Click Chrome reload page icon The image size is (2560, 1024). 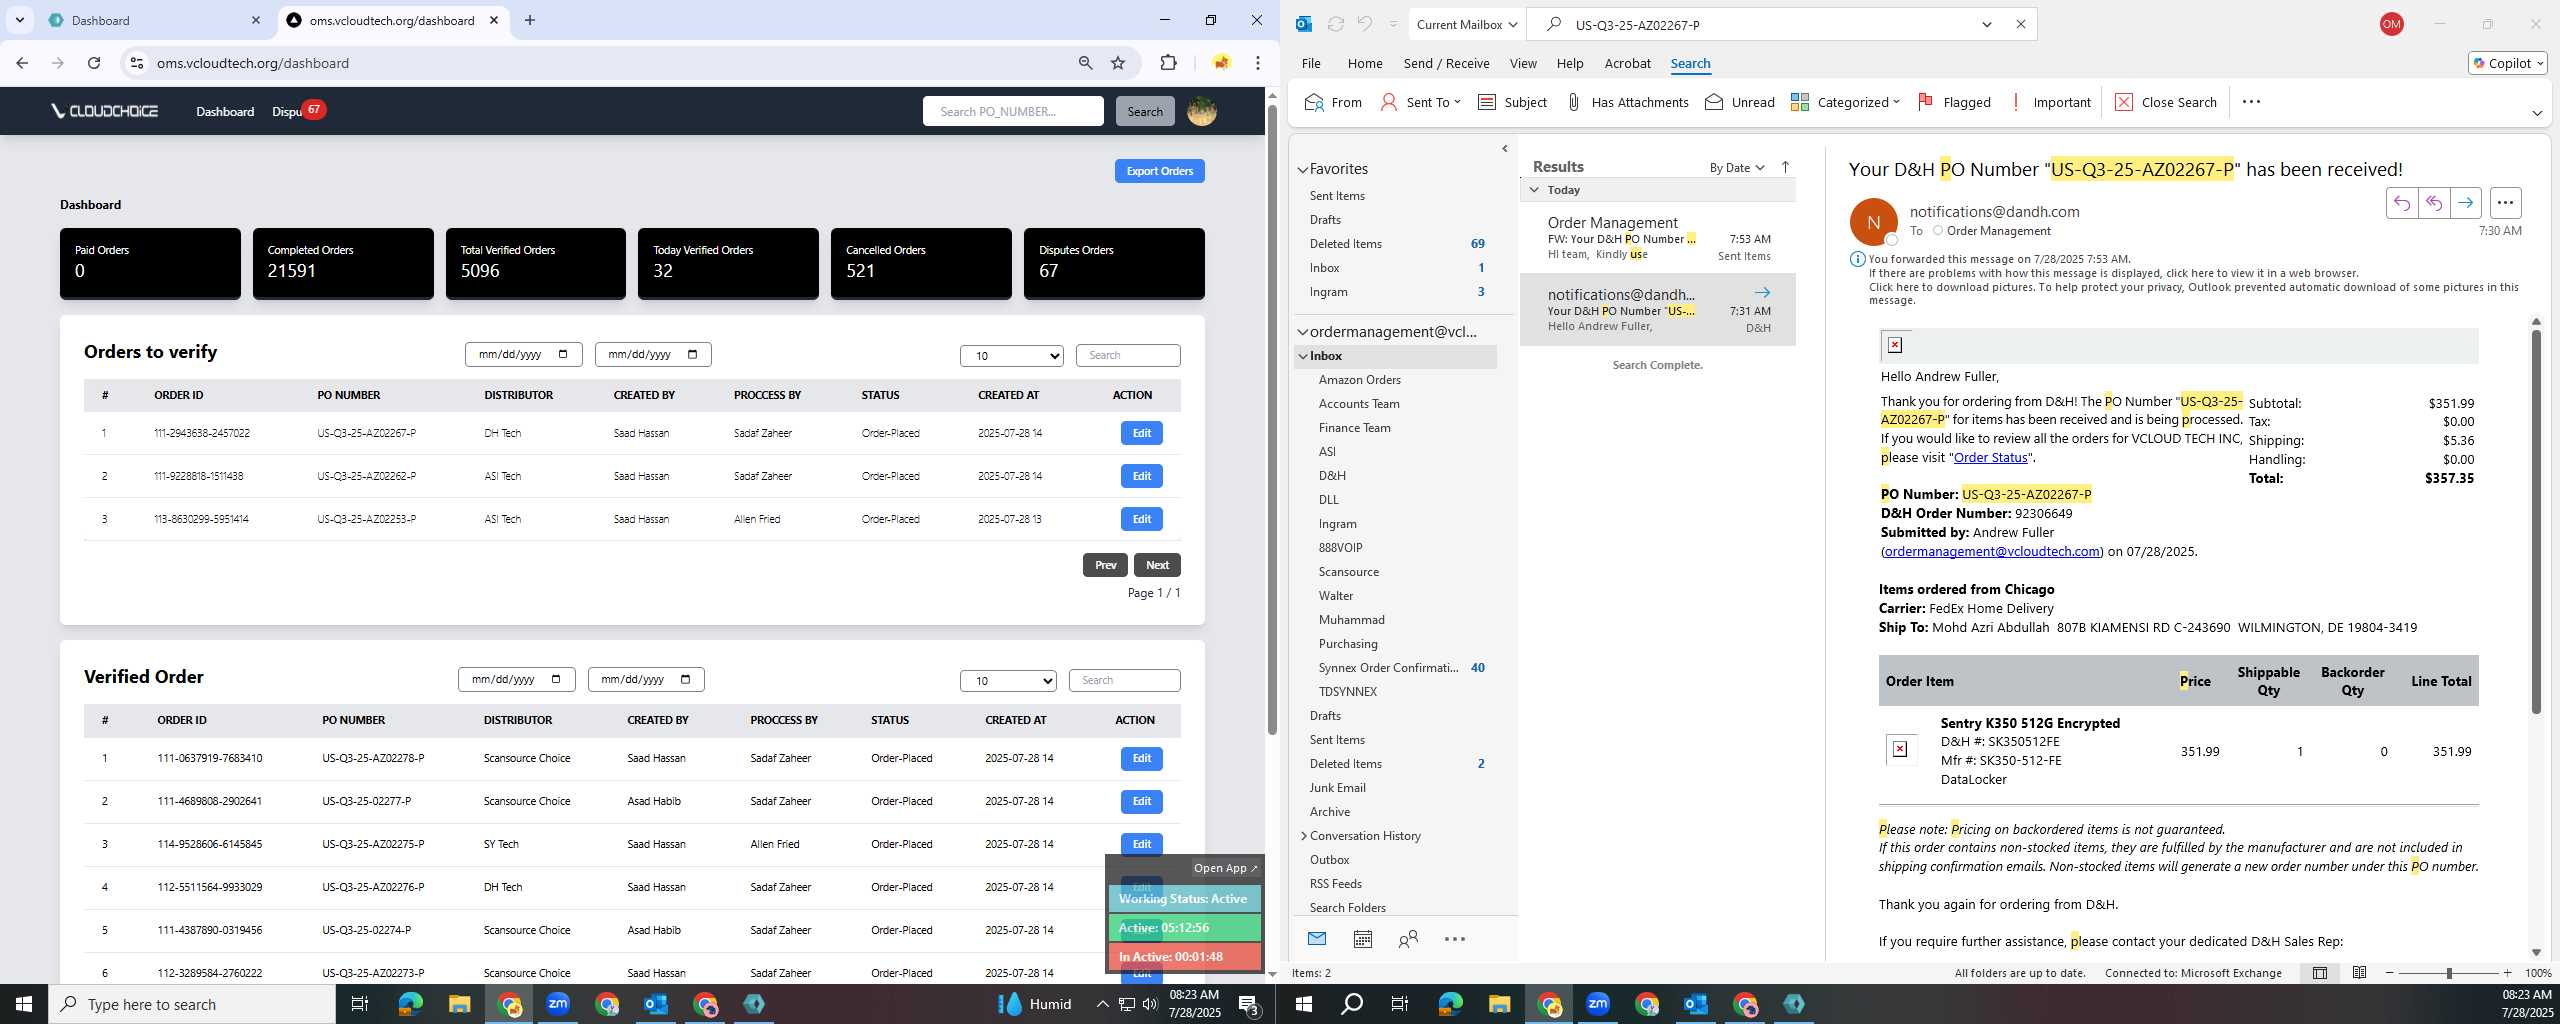[94, 63]
